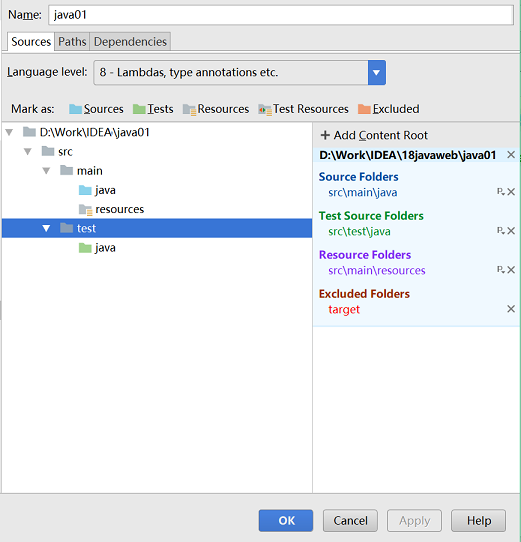The image size is (521, 542).
Task: Switch to the Dependencies tab
Action: [130, 41]
